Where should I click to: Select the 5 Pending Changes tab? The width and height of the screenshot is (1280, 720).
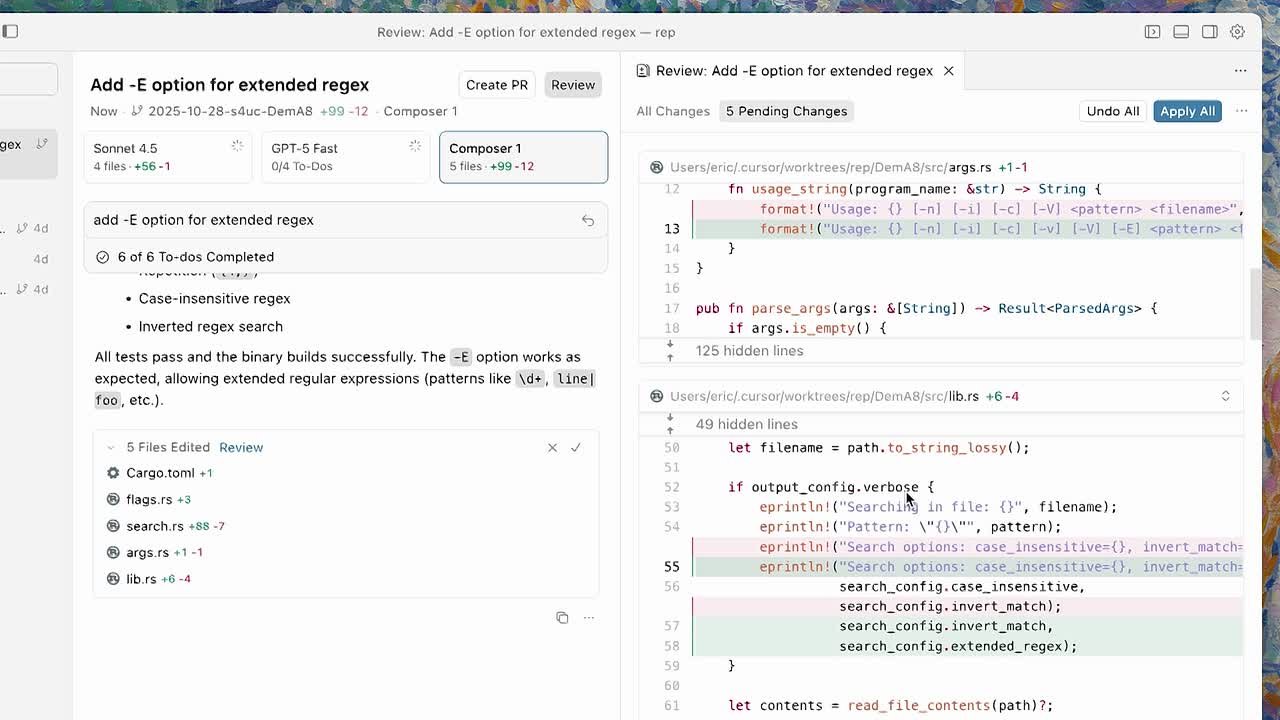[786, 111]
